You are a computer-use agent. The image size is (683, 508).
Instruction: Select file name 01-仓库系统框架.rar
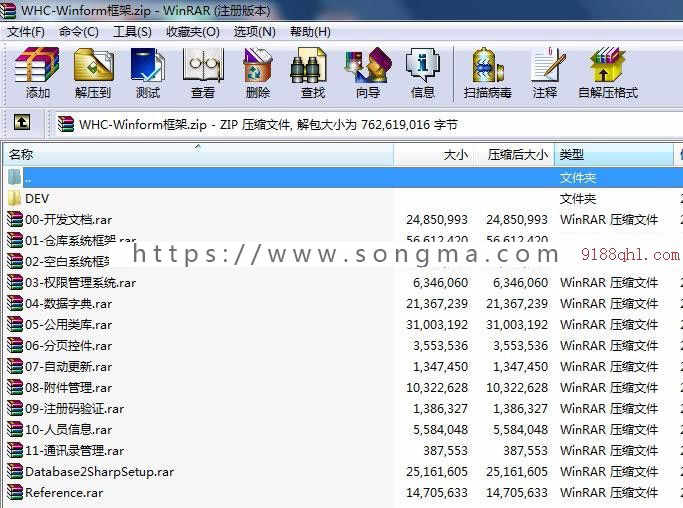(x=81, y=240)
